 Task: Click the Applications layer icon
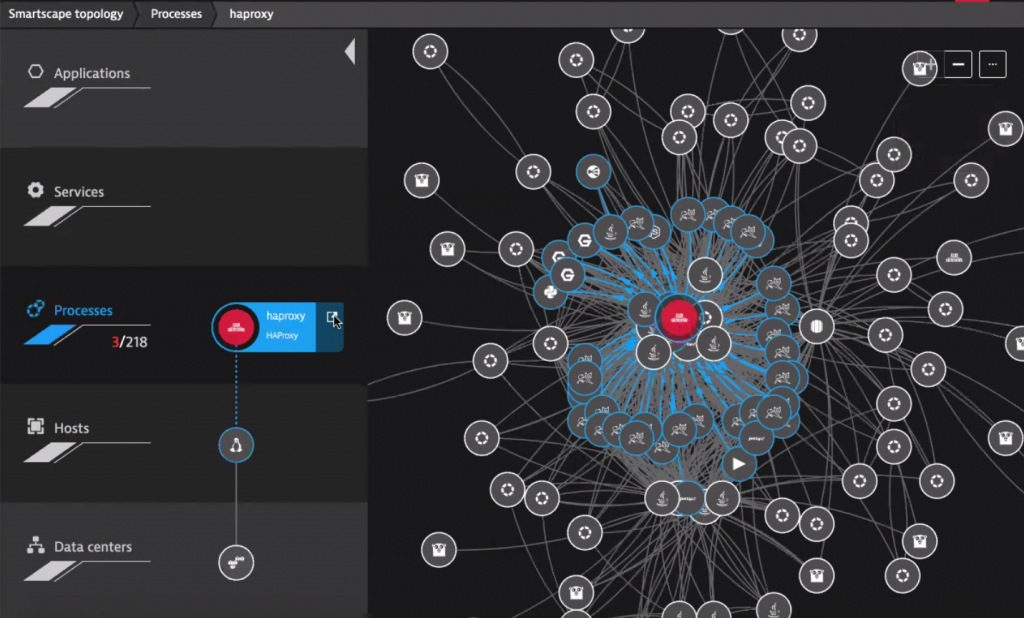(x=37, y=71)
